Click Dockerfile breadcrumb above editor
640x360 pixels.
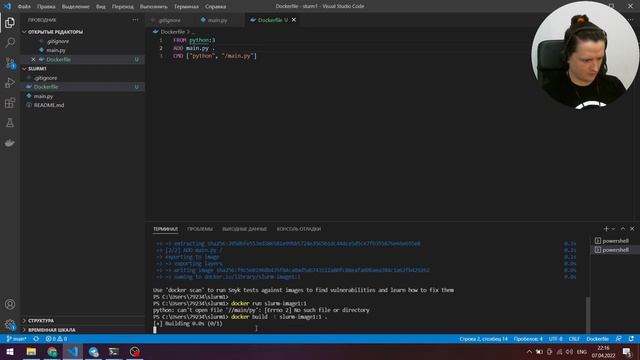coord(172,32)
